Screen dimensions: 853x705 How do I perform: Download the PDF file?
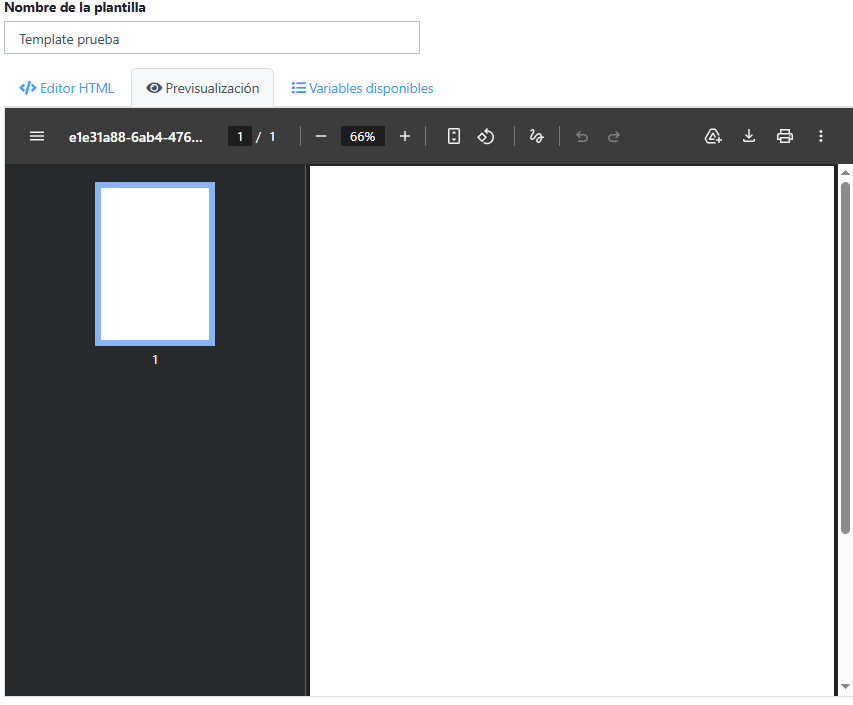pos(749,136)
